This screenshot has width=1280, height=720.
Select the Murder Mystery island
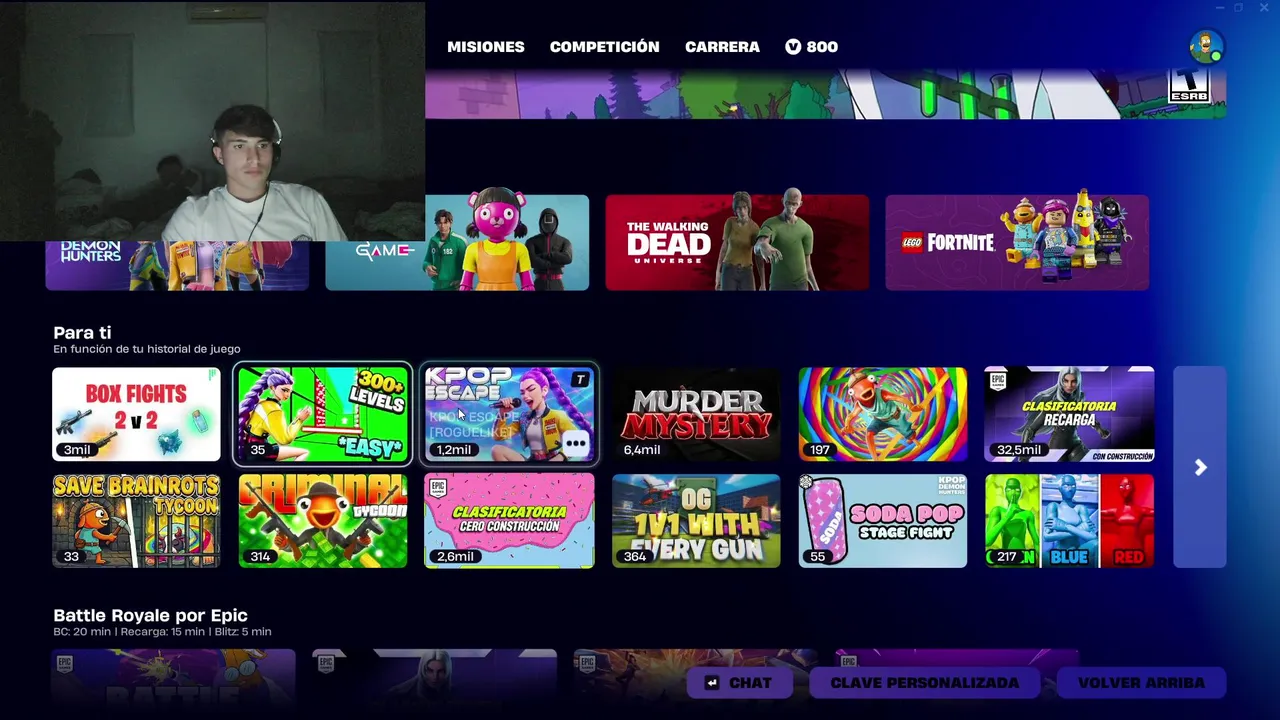click(x=696, y=414)
